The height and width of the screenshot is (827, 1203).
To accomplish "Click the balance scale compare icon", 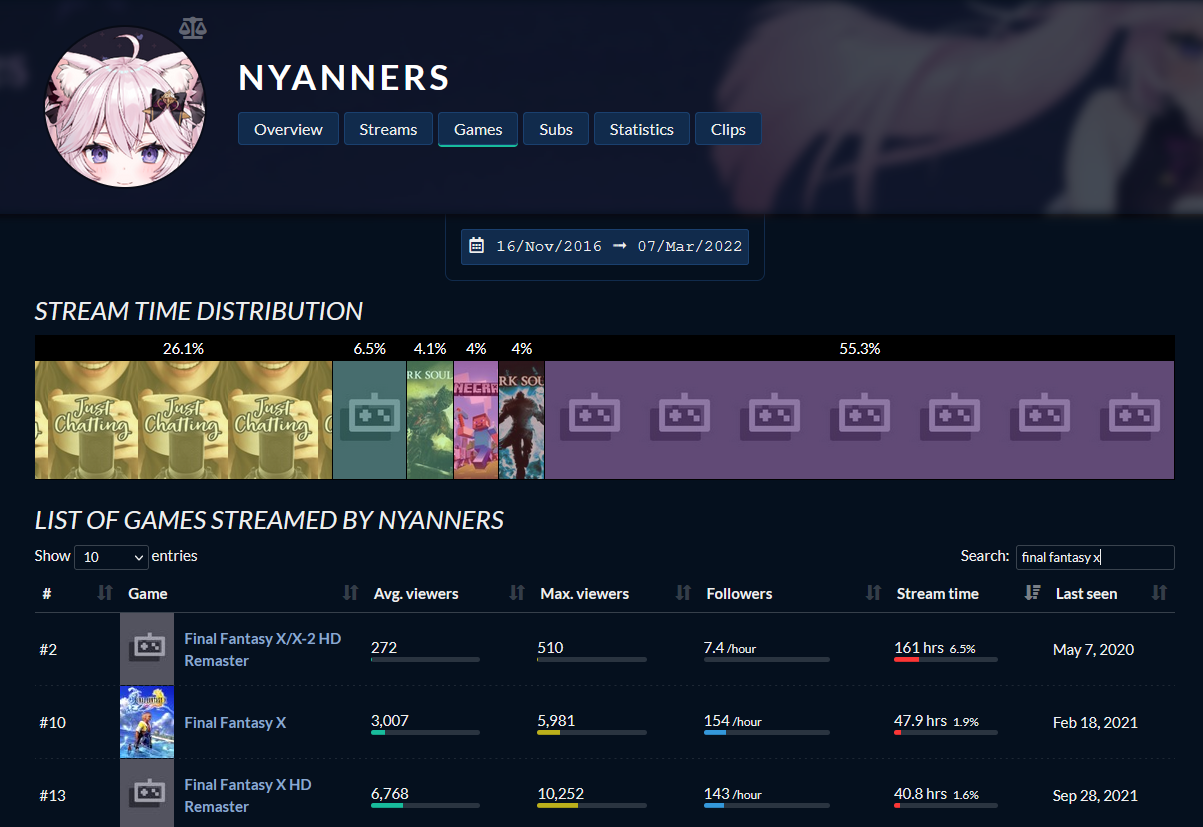I will (x=192, y=27).
